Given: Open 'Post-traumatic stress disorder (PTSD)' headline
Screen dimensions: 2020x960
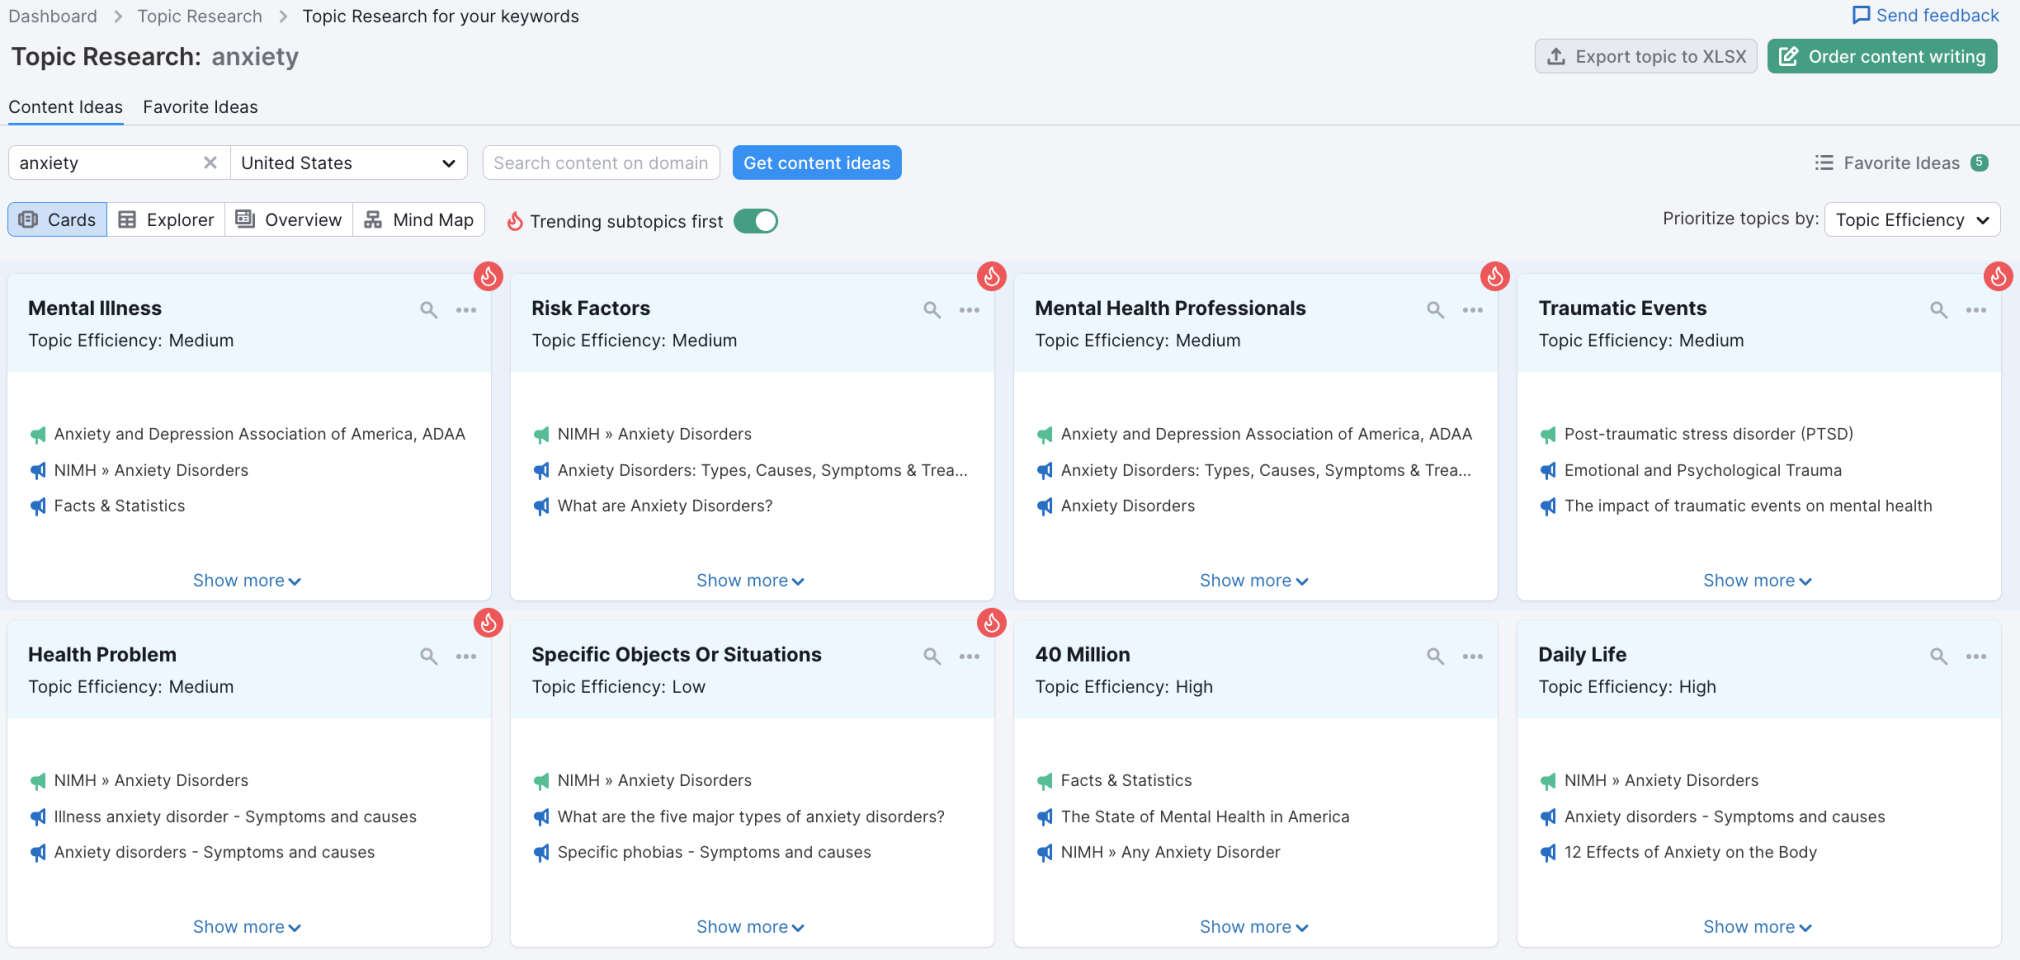Looking at the screenshot, I should click(1708, 434).
